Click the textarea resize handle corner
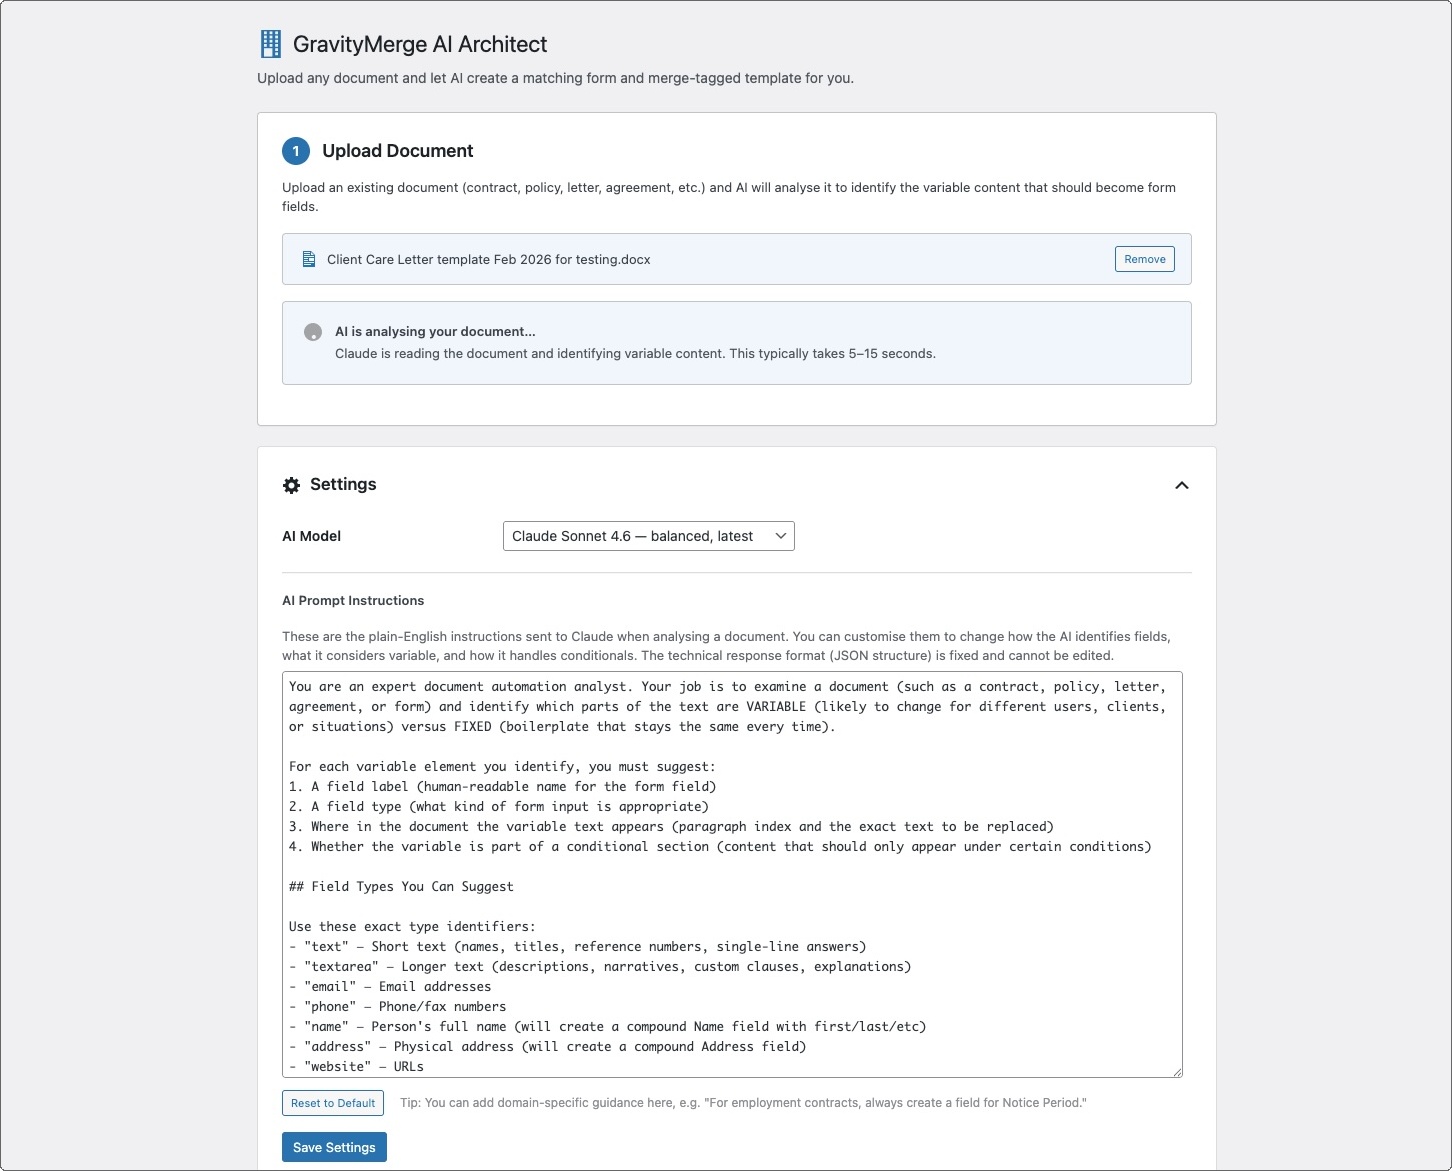This screenshot has width=1452, height=1171. pyautogui.click(x=1177, y=1072)
